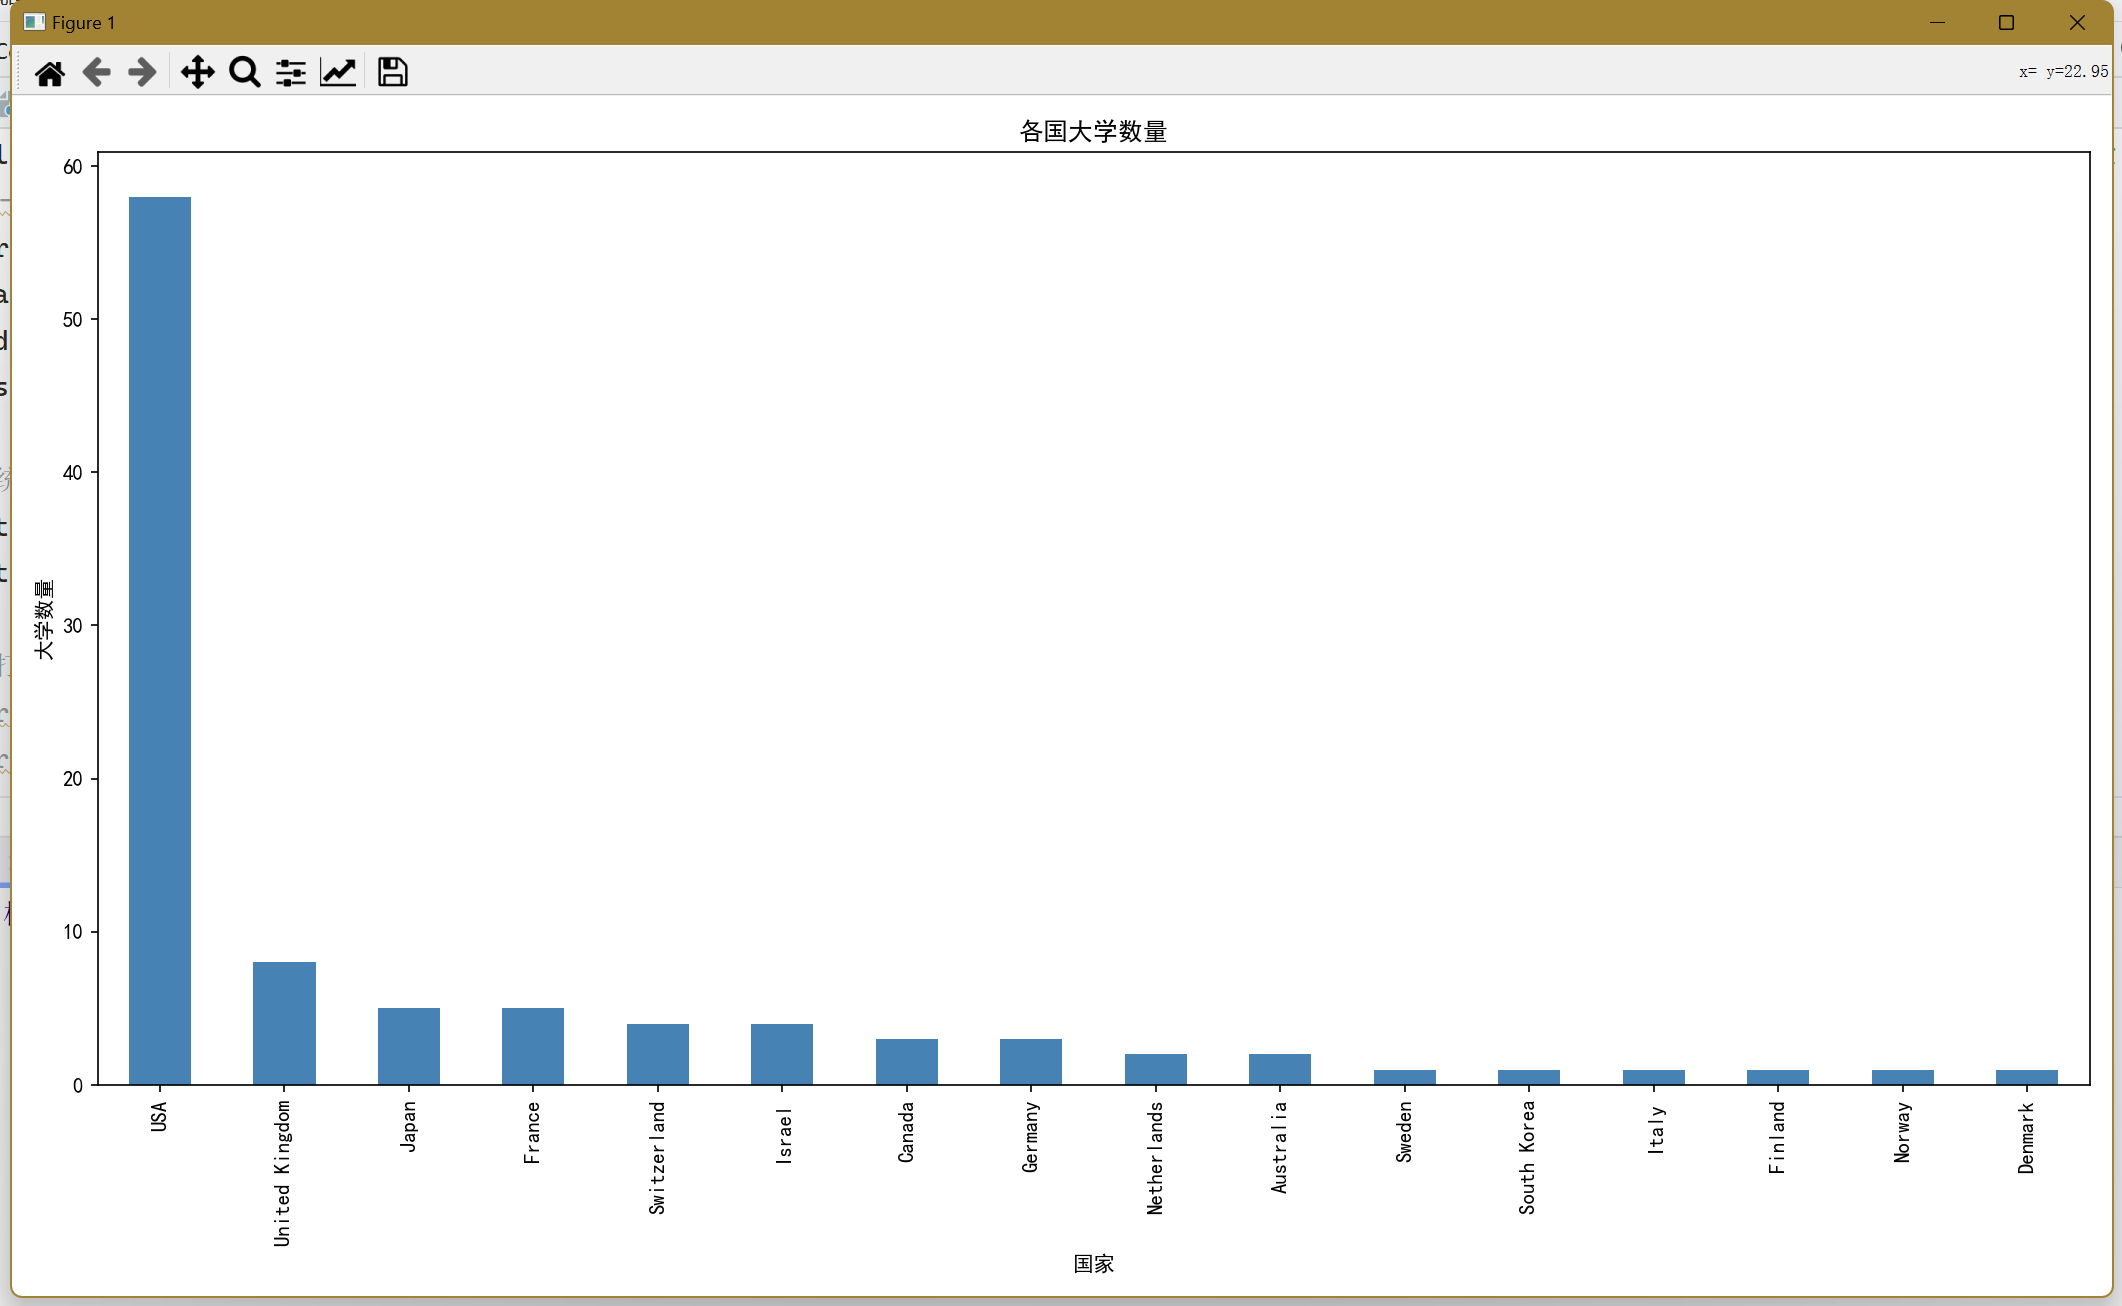Image resolution: width=2122 pixels, height=1306 pixels.
Task: Save the figure using the floppy disk icon
Action: (x=391, y=72)
